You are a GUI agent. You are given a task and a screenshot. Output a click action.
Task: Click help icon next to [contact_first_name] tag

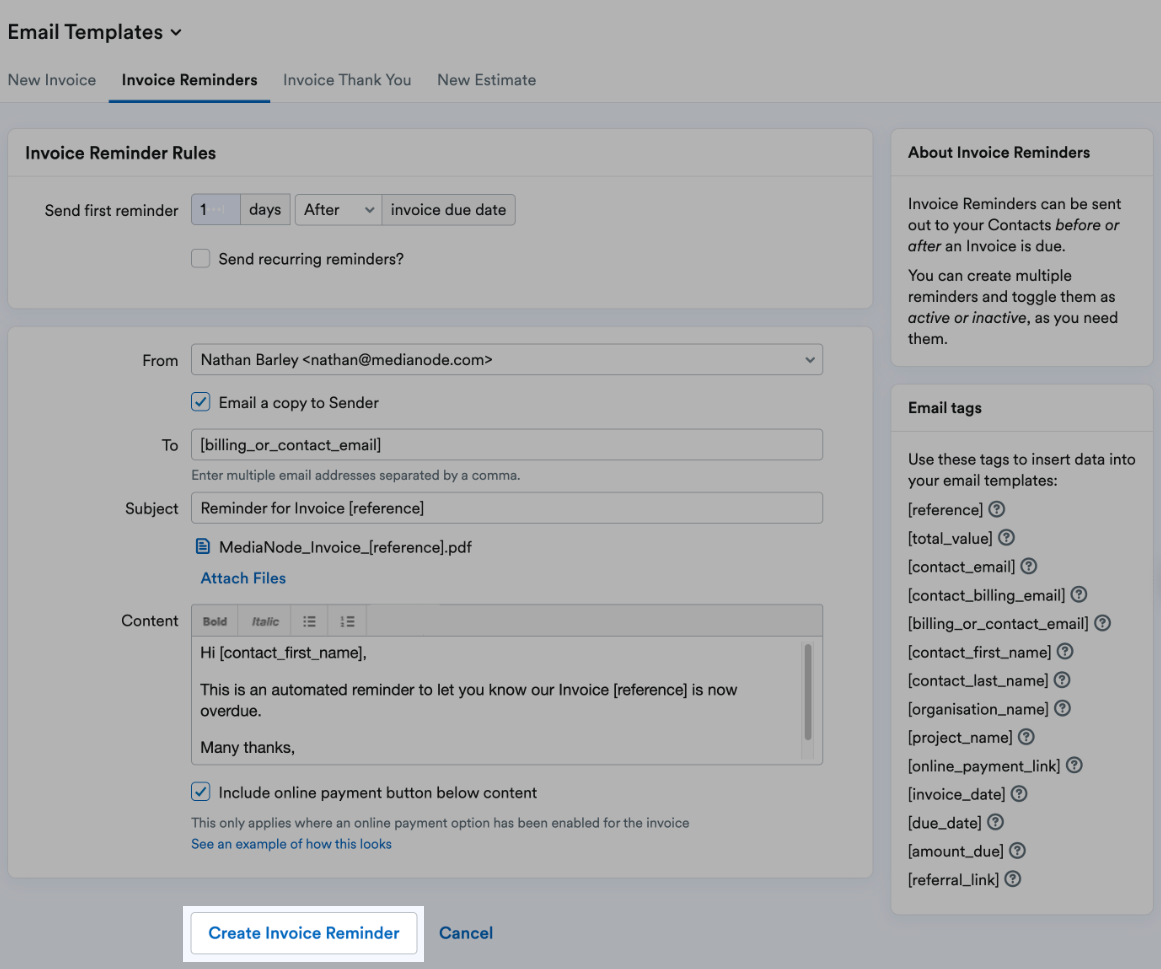click(x=1065, y=651)
